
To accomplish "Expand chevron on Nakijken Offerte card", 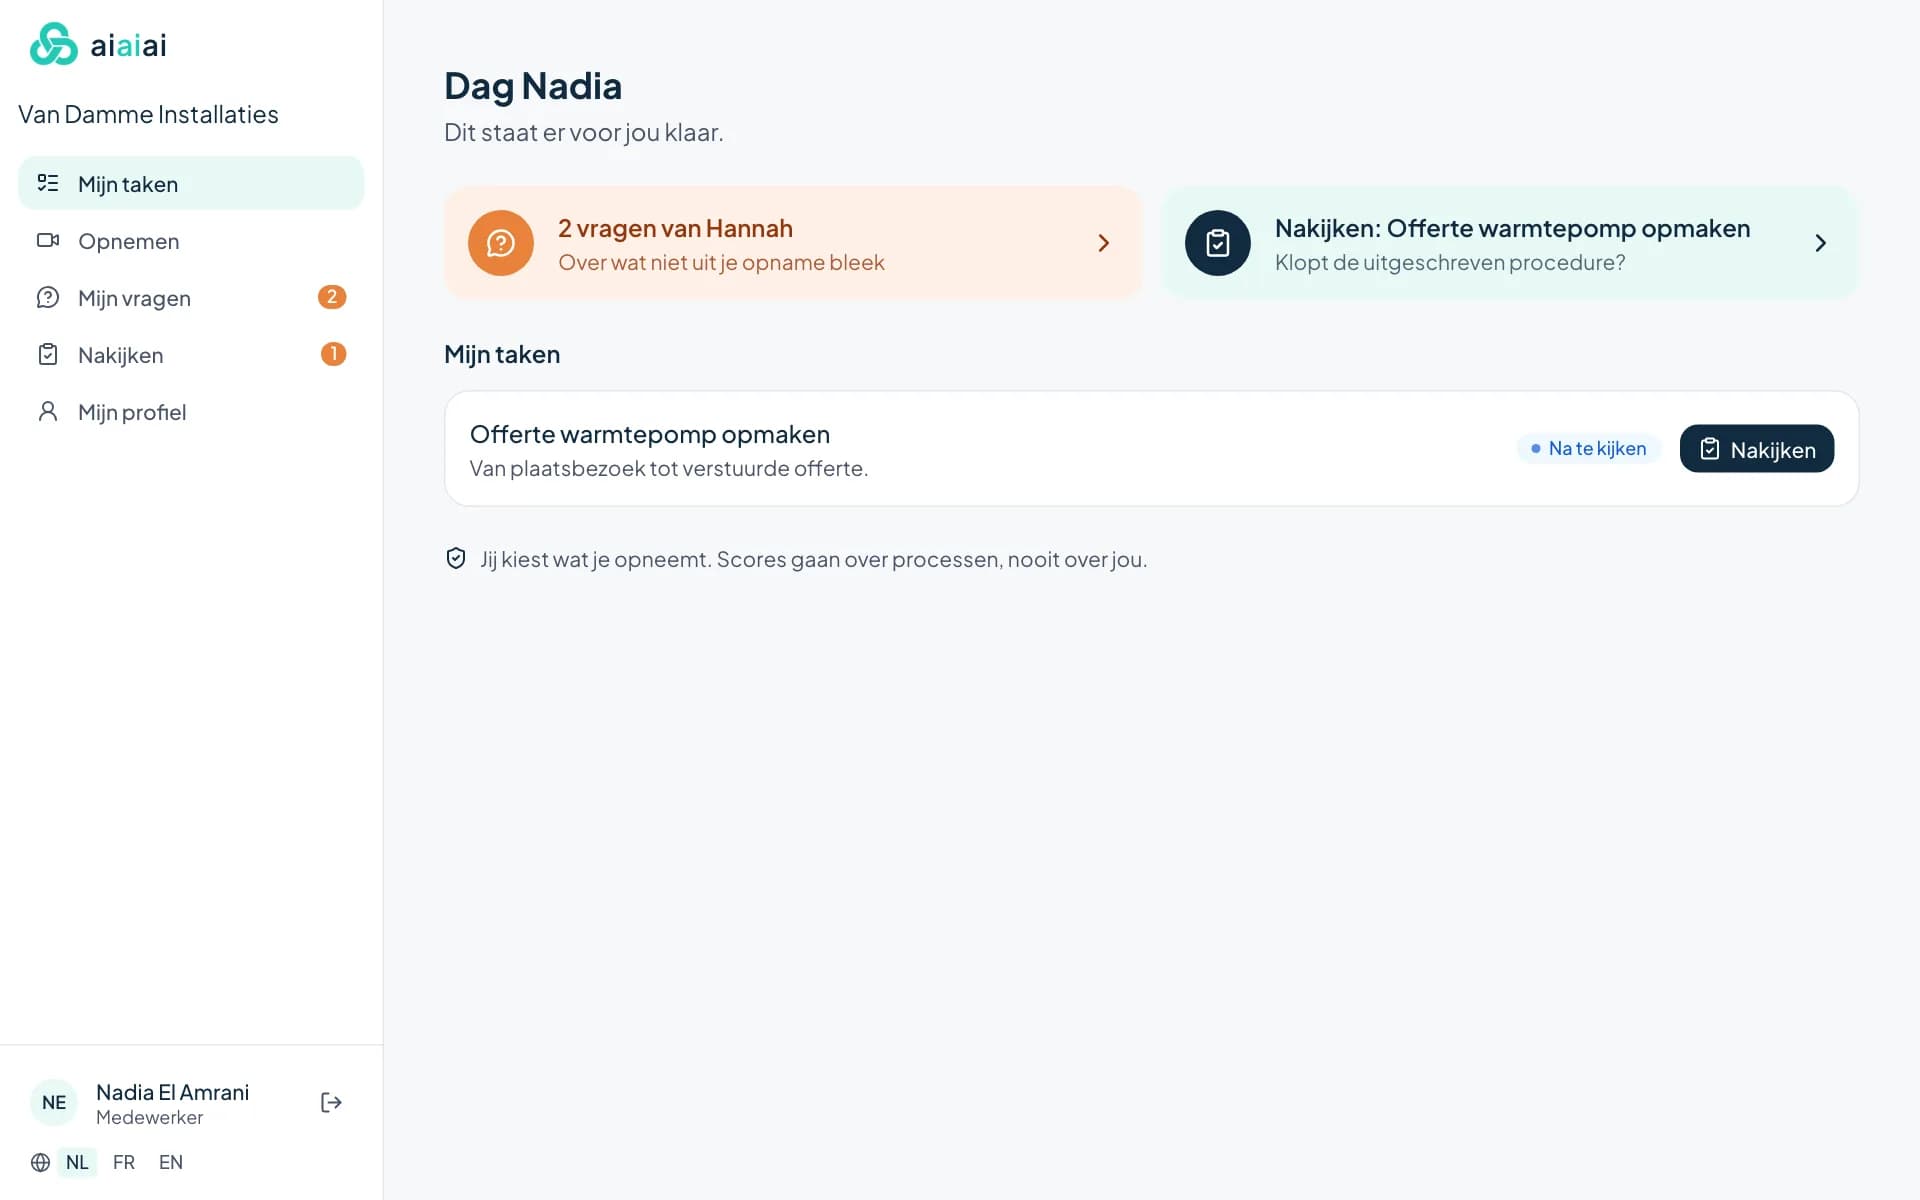I will pyautogui.click(x=1821, y=243).
